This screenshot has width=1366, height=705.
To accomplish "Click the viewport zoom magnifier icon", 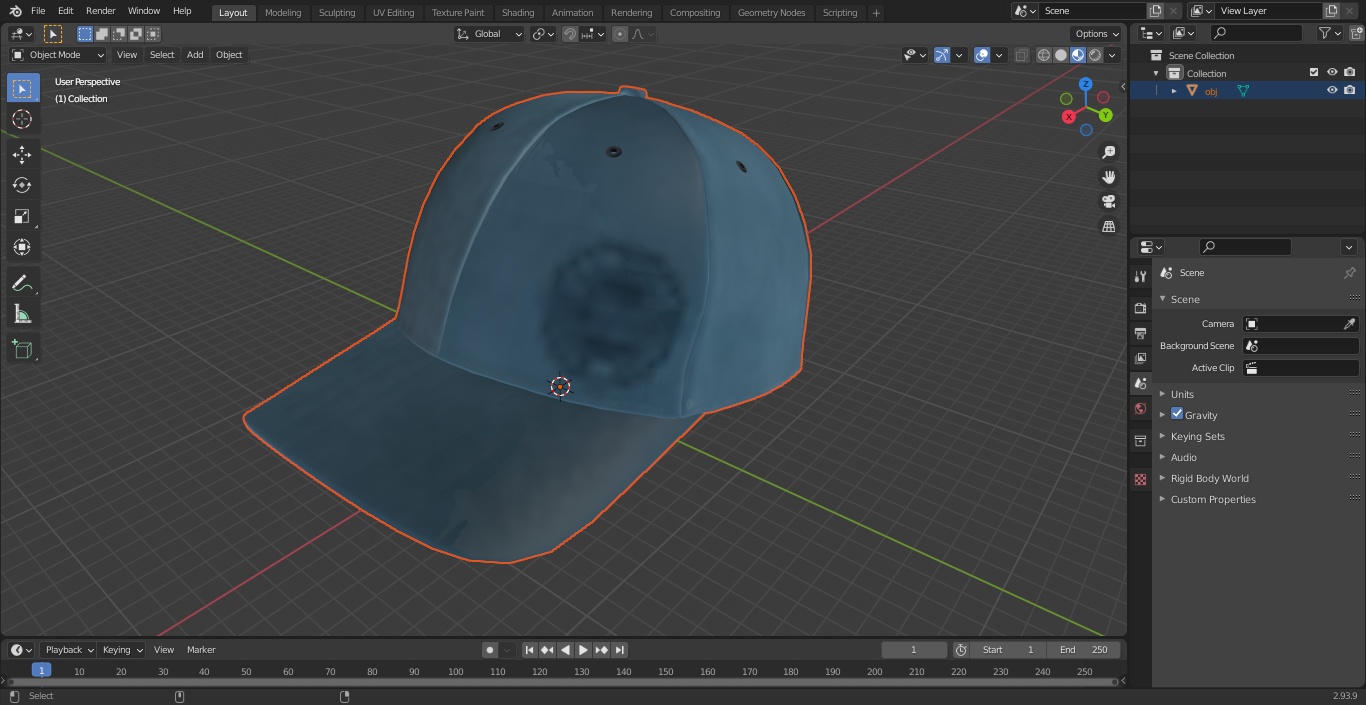I will (x=1108, y=152).
